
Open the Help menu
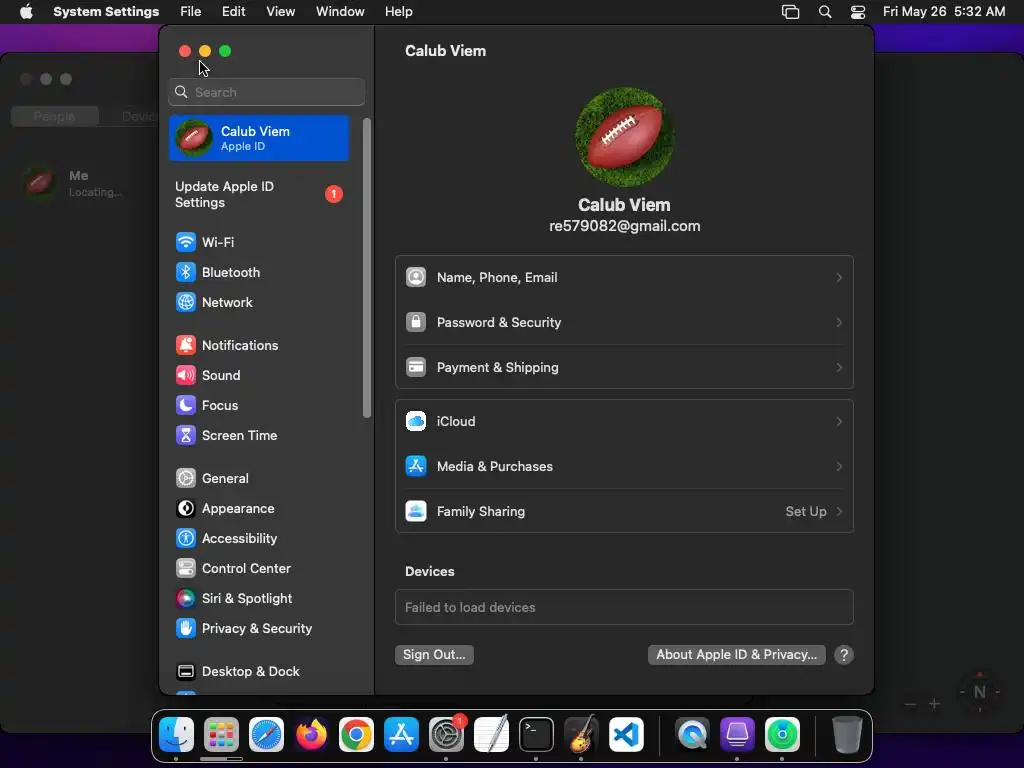[x=398, y=12]
